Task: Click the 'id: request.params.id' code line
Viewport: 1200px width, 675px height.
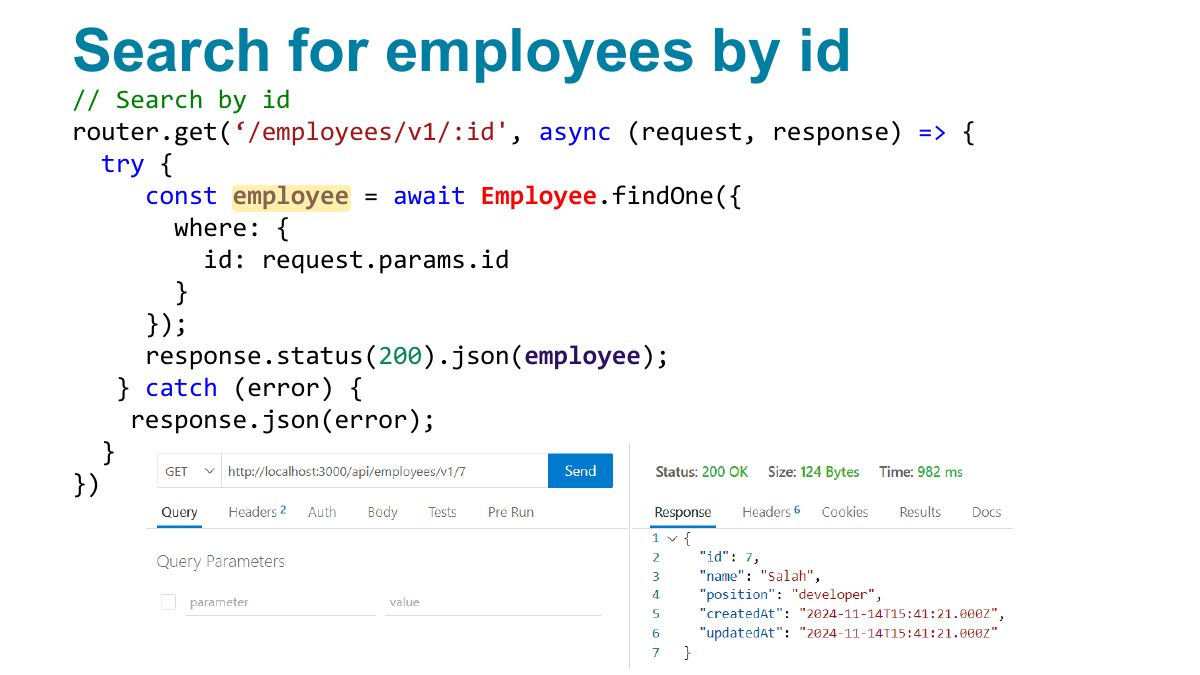Action: pos(356,261)
